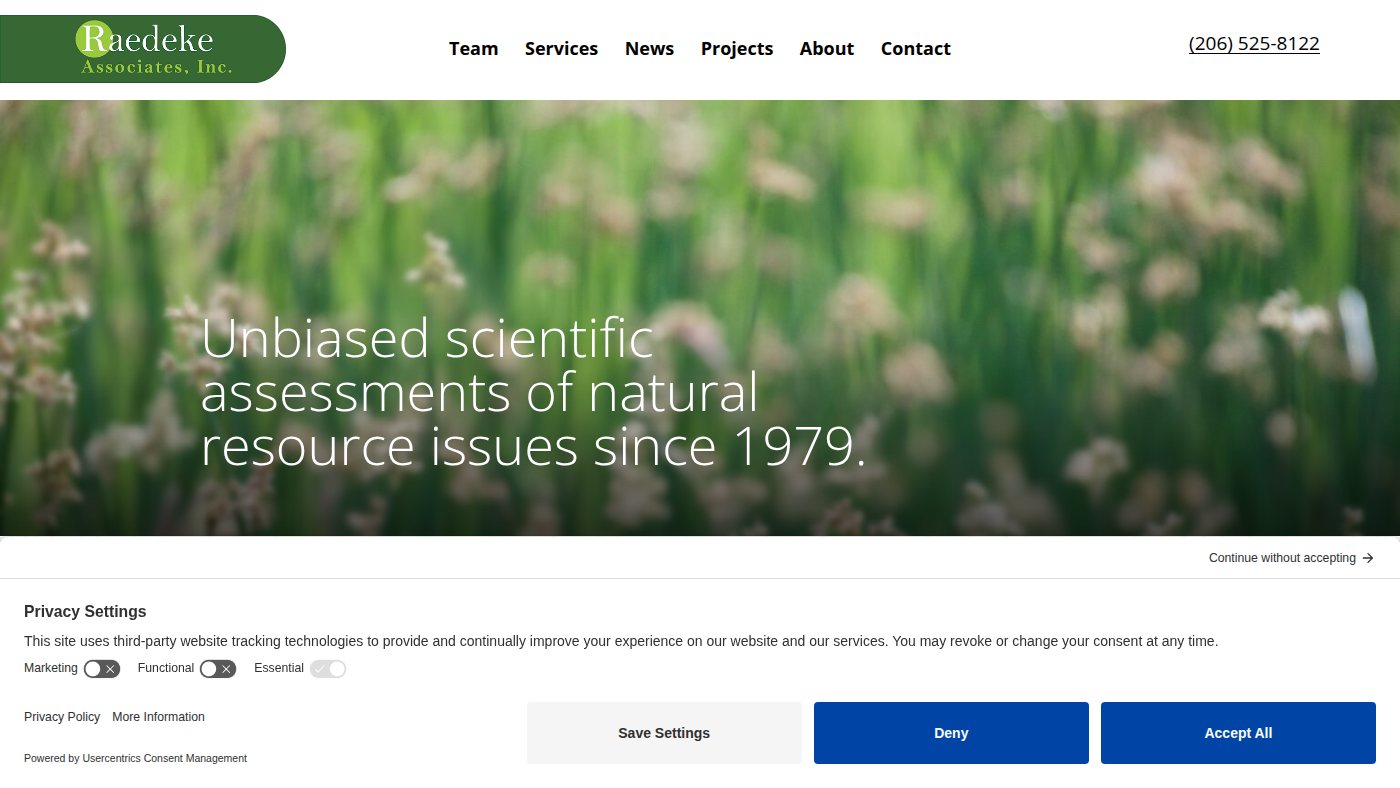This screenshot has width=1400, height=788.
Task: Open the More Information link
Action: (x=158, y=717)
